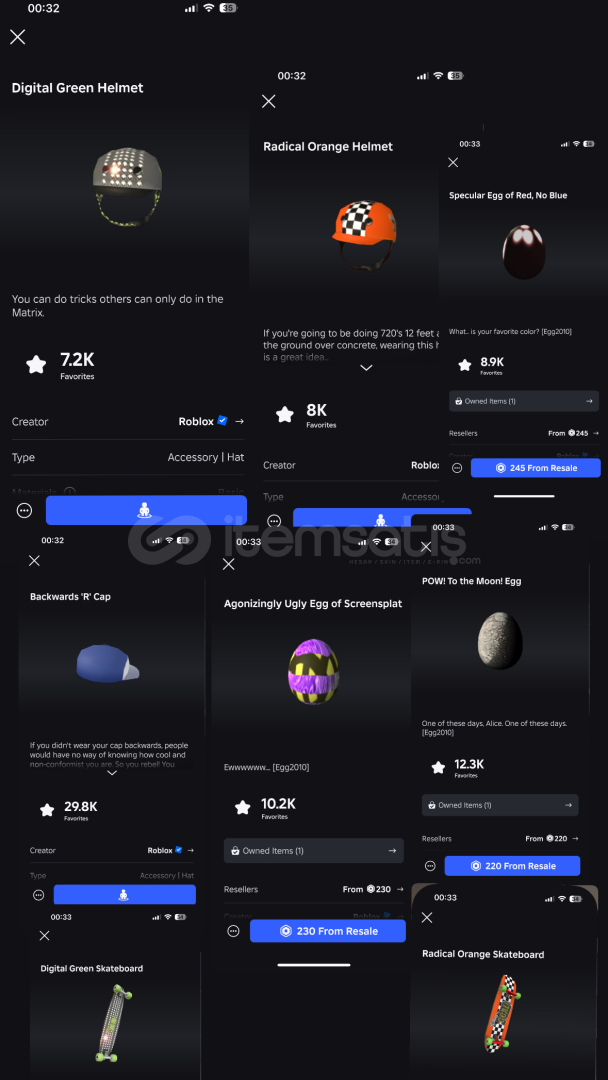Star the Specular Egg of Red, No Blue
608x1080 pixels.
[x=465, y=365]
